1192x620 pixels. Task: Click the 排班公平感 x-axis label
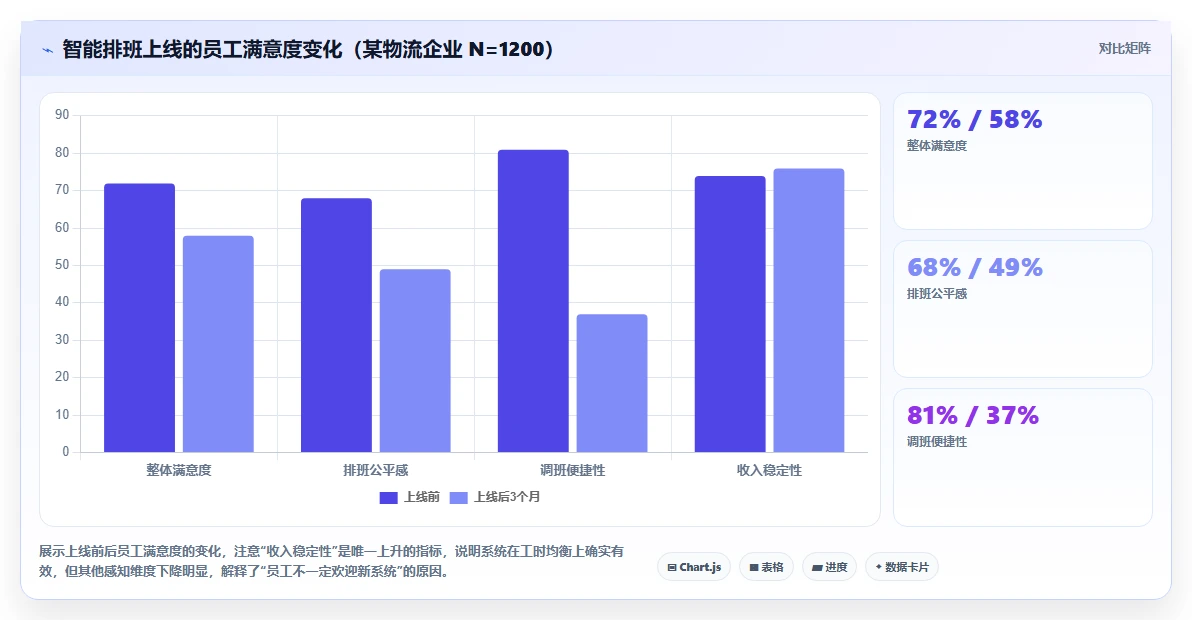[x=376, y=470]
